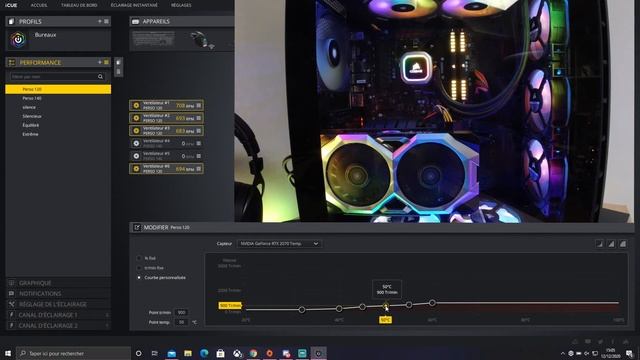The height and width of the screenshot is (360, 640).
Task: Click the Windows taskbar search box
Action: (x=73, y=353)
